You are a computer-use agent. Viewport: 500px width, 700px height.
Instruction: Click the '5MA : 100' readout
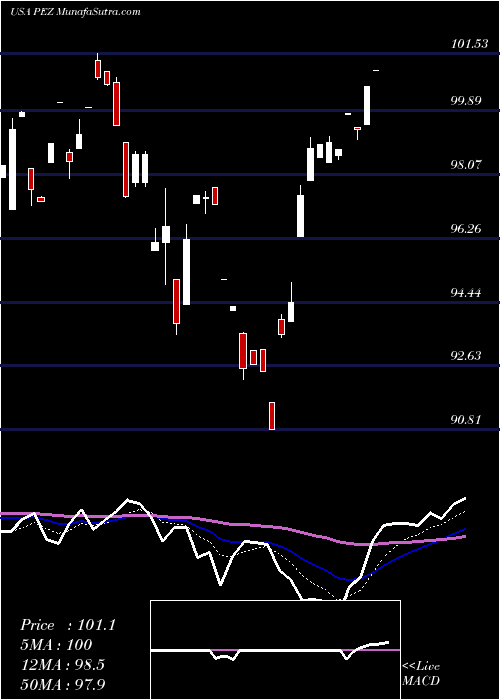[56, 645]
